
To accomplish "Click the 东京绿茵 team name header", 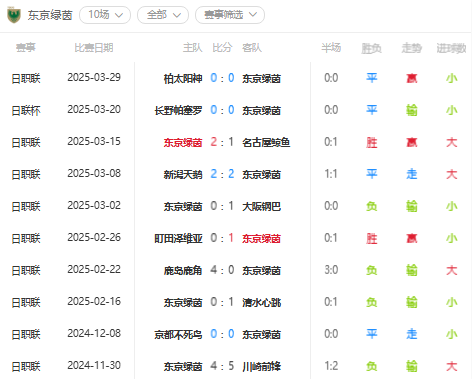I will point(50,15).
